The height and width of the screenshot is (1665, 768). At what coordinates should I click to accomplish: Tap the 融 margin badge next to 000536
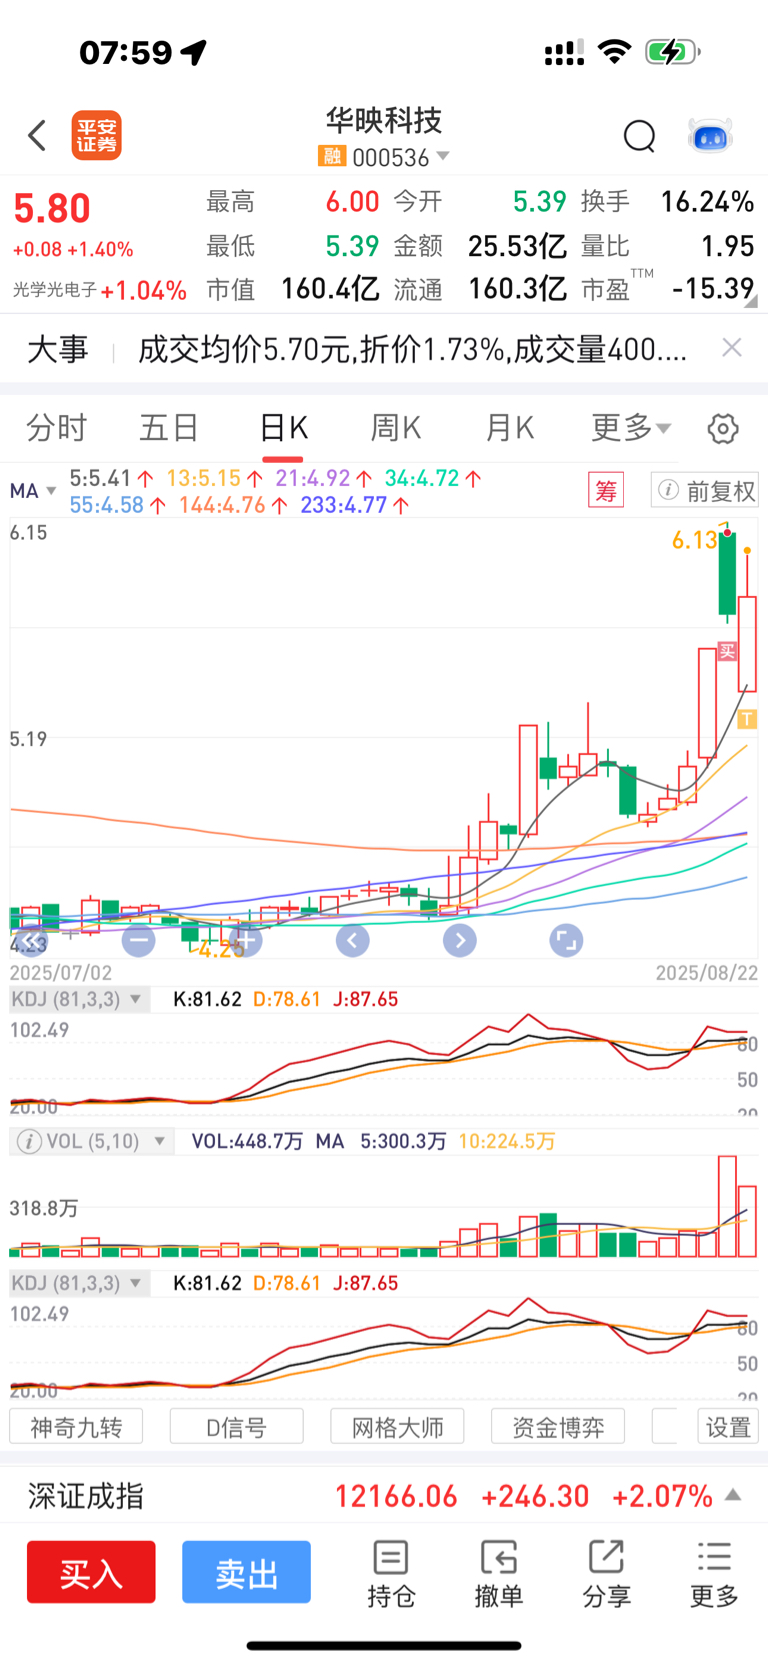[331, 156]
